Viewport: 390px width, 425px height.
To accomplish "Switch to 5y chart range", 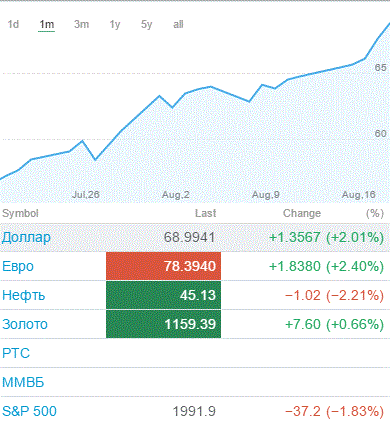I will pyautogui.click(x=146, y=24).
